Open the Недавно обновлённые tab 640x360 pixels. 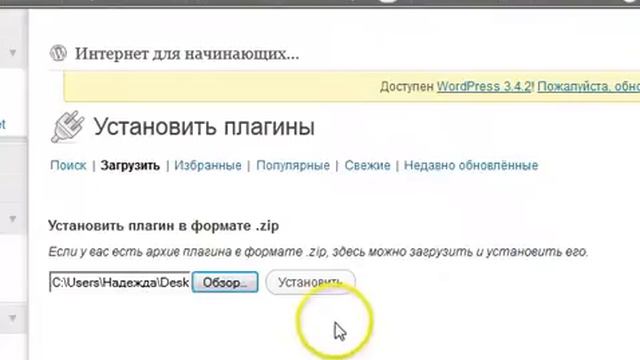click(471, 165)
